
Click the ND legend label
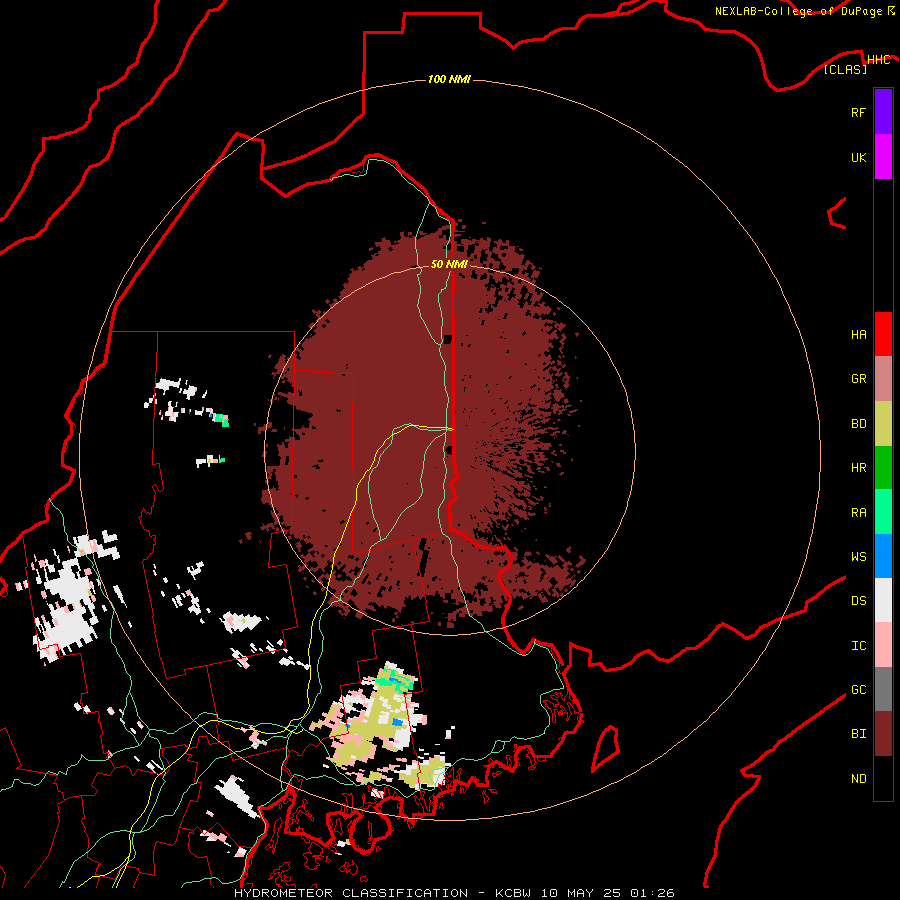pyautogui.click(x=858, y=779)
